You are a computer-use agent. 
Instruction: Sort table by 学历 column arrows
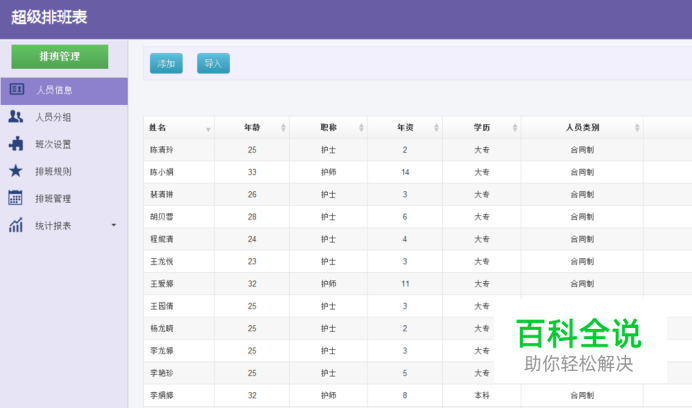(x=515, y=128)
